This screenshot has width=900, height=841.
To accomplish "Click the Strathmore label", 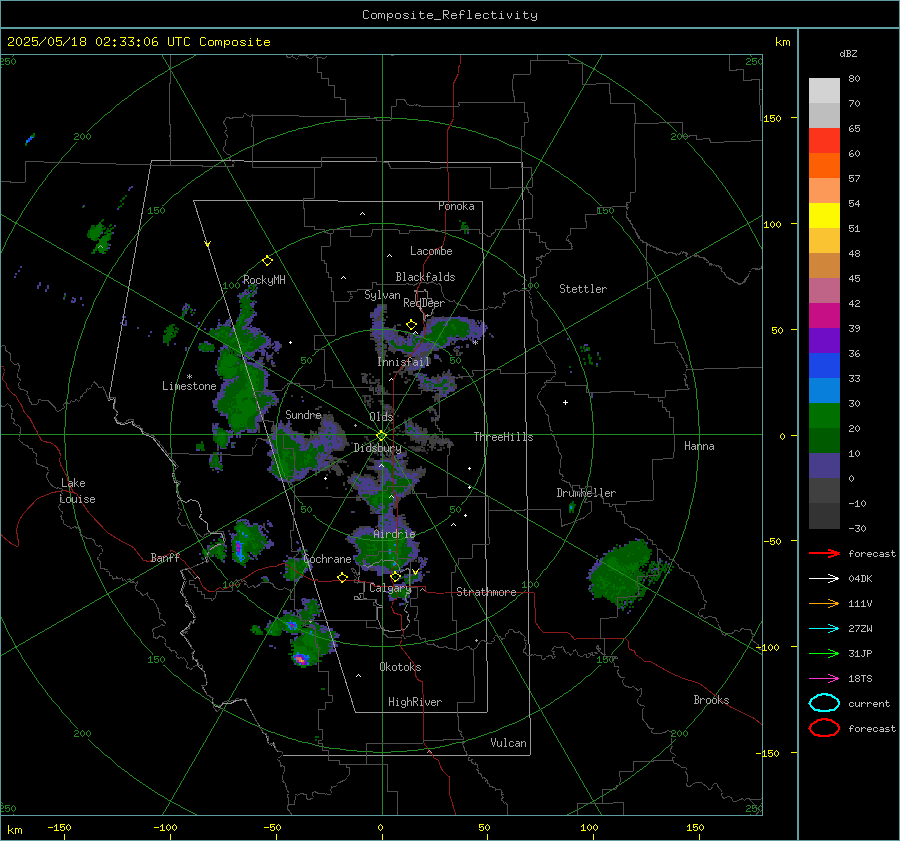I will [x=486, y=592].
